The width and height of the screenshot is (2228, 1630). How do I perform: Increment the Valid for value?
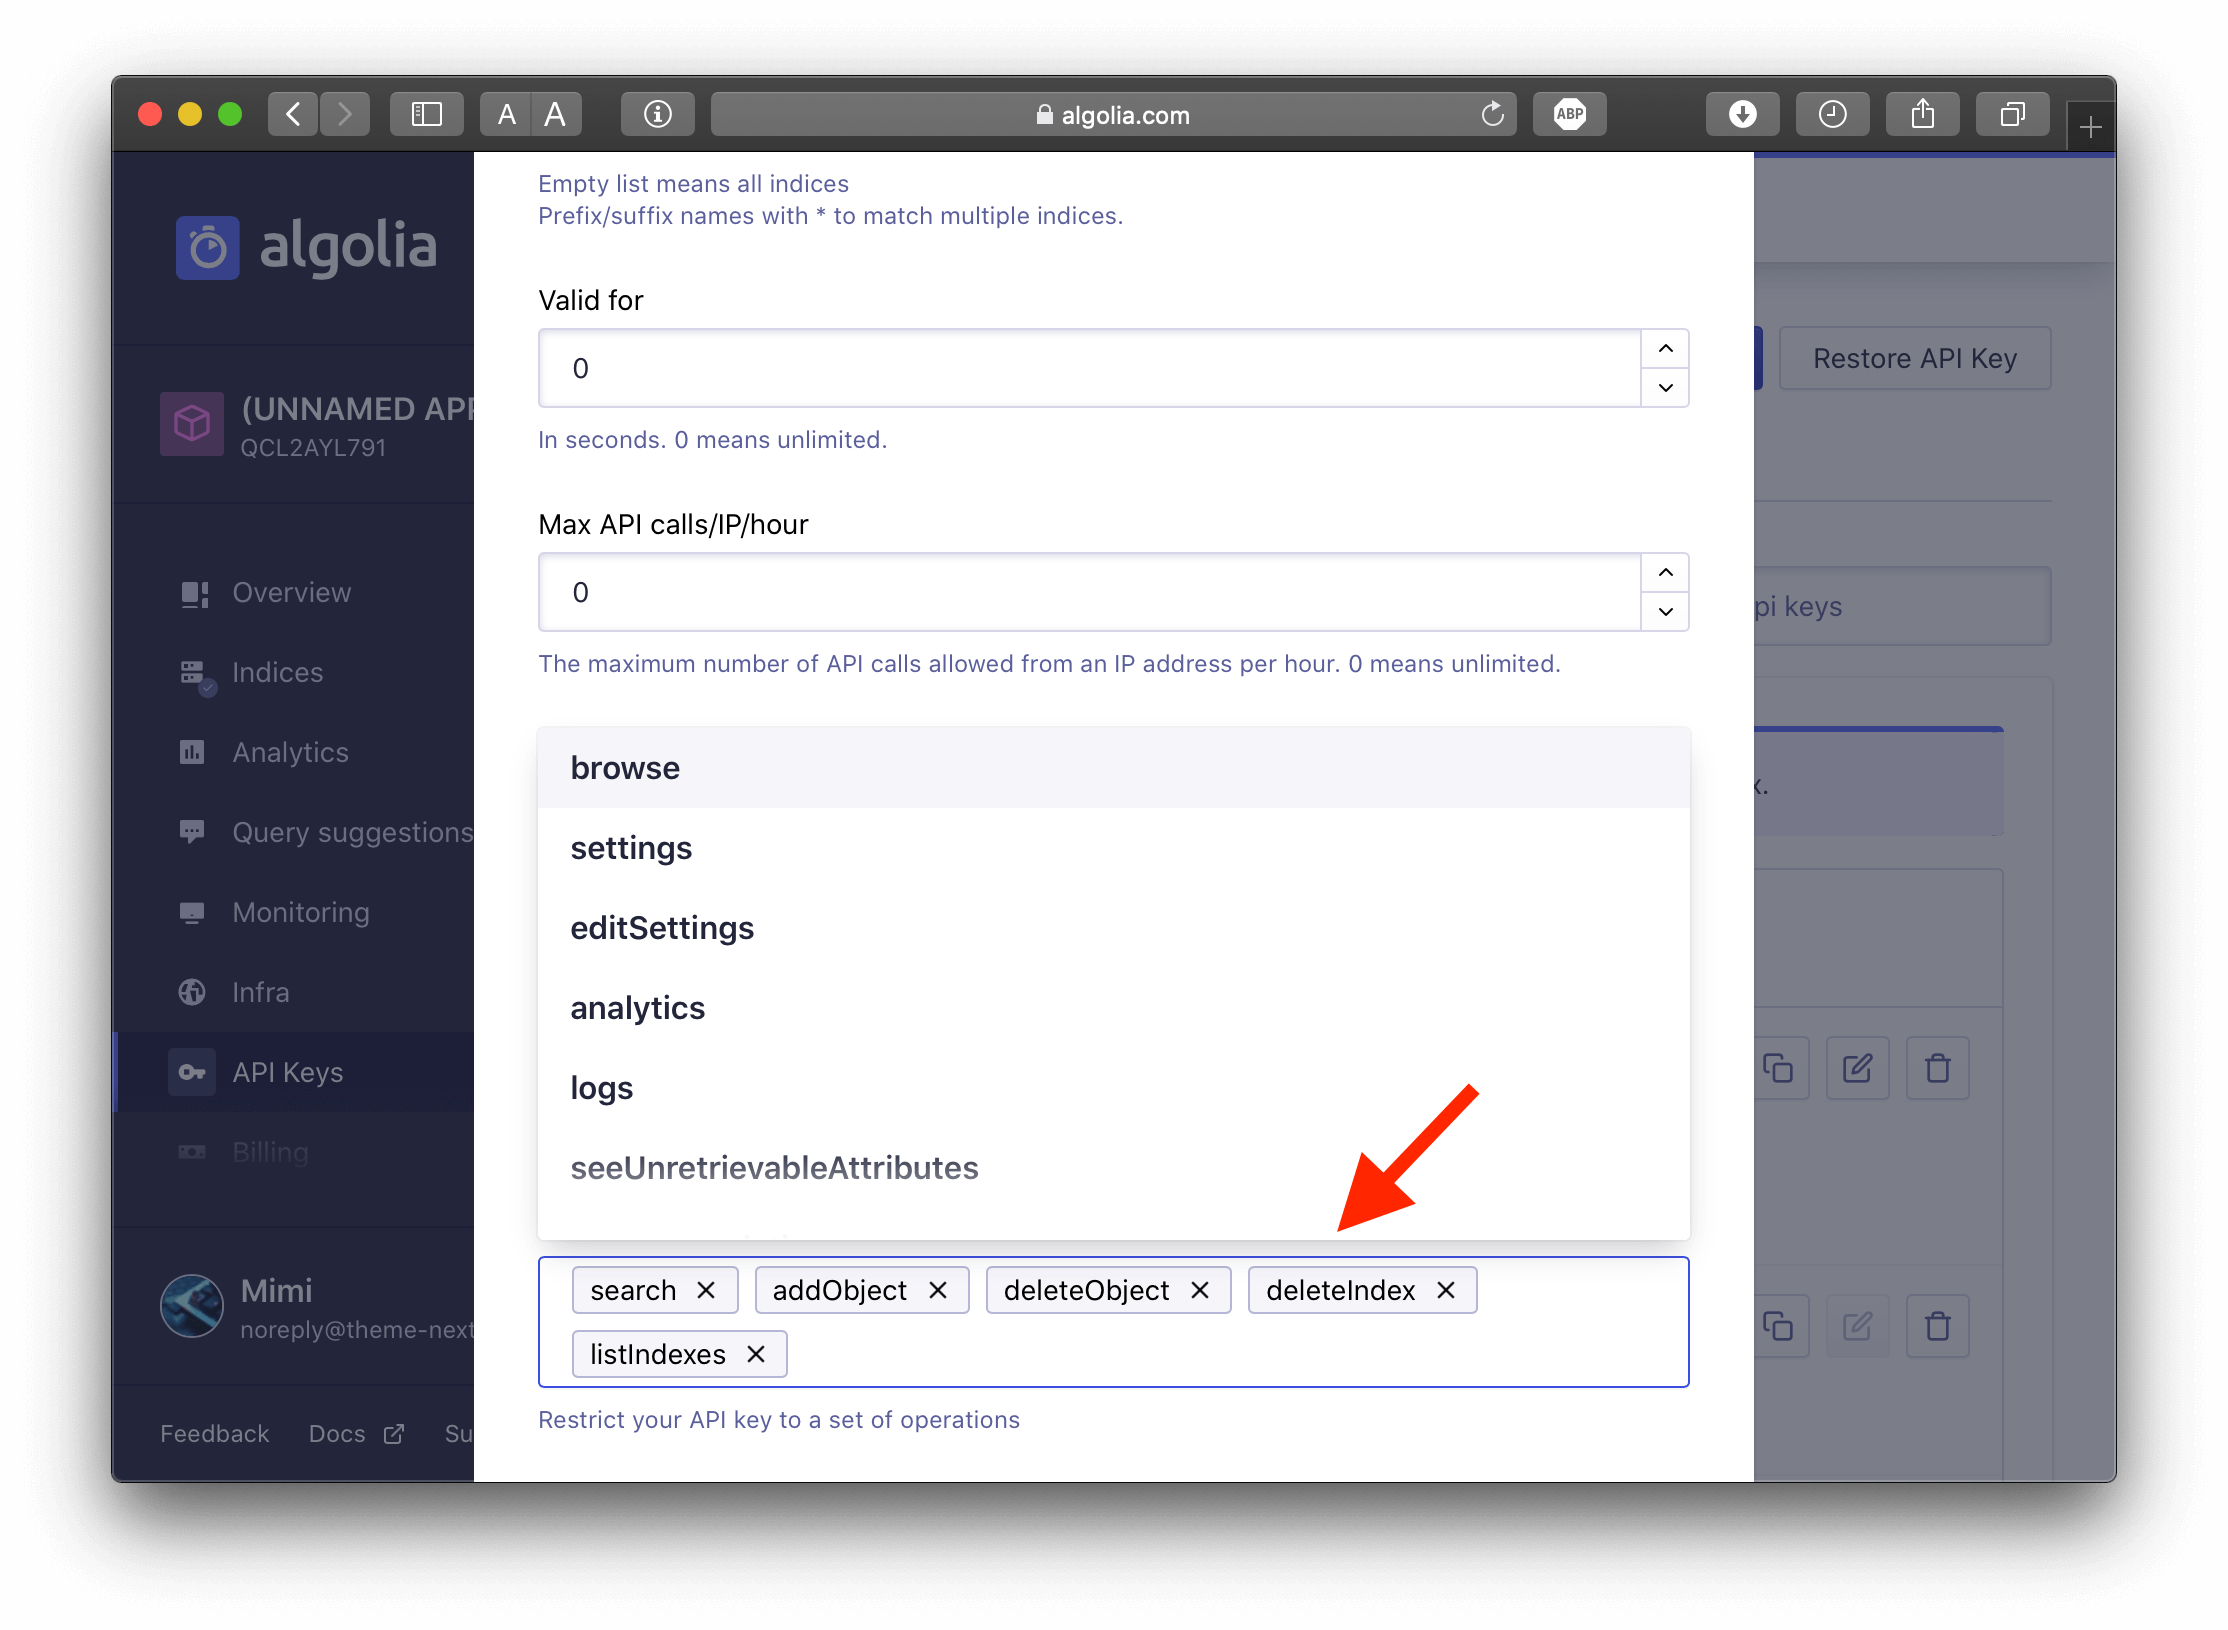pos(1664,348)
